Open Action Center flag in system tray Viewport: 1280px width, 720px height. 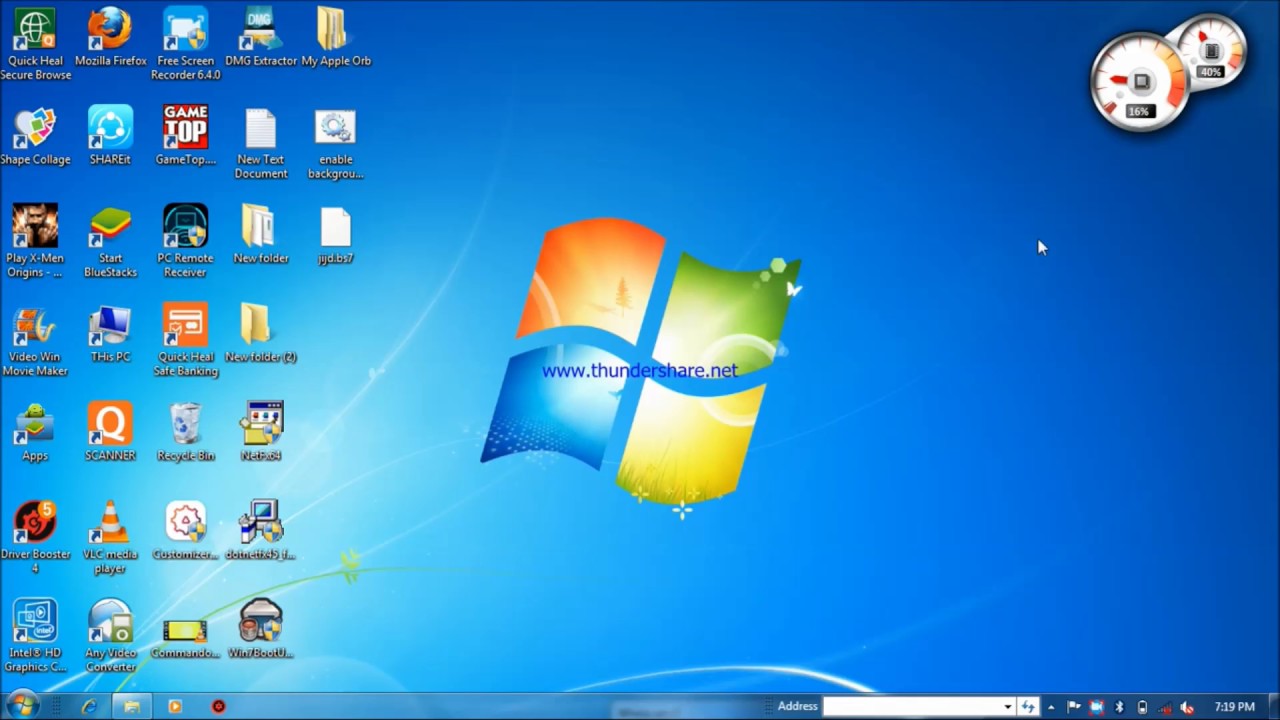(x=1074, y=707)
